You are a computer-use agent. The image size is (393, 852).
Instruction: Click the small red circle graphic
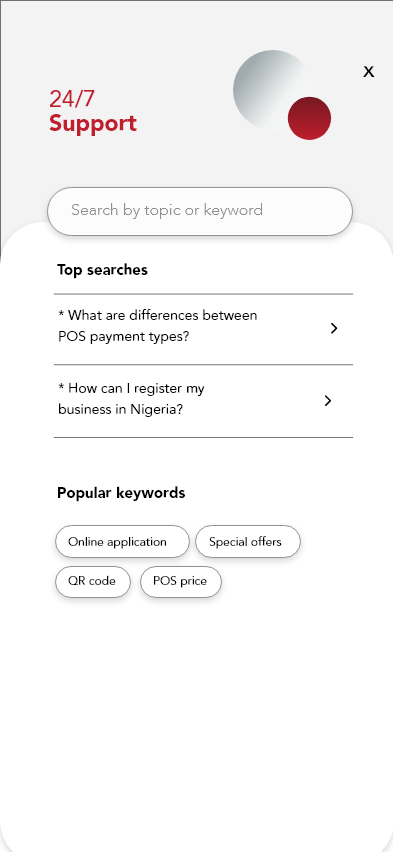click(309, 118)
